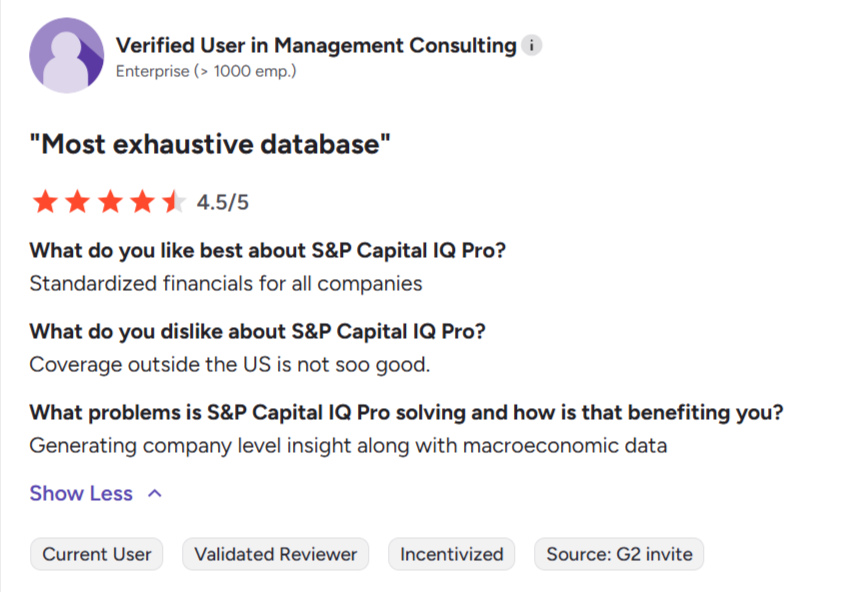
Task: Click the Validated Reviewer badge
Action: click(x=275, y=554)
